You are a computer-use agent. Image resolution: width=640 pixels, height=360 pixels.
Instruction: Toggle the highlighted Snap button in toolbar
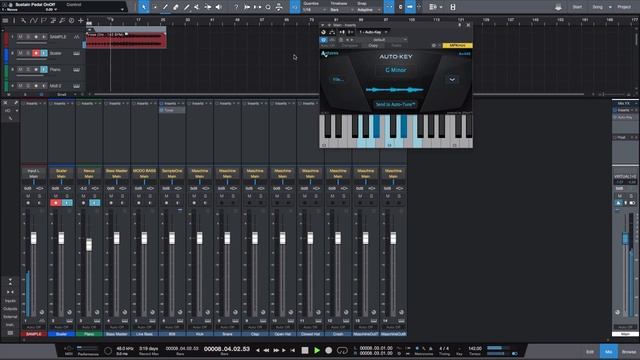(x=389, y=7)
